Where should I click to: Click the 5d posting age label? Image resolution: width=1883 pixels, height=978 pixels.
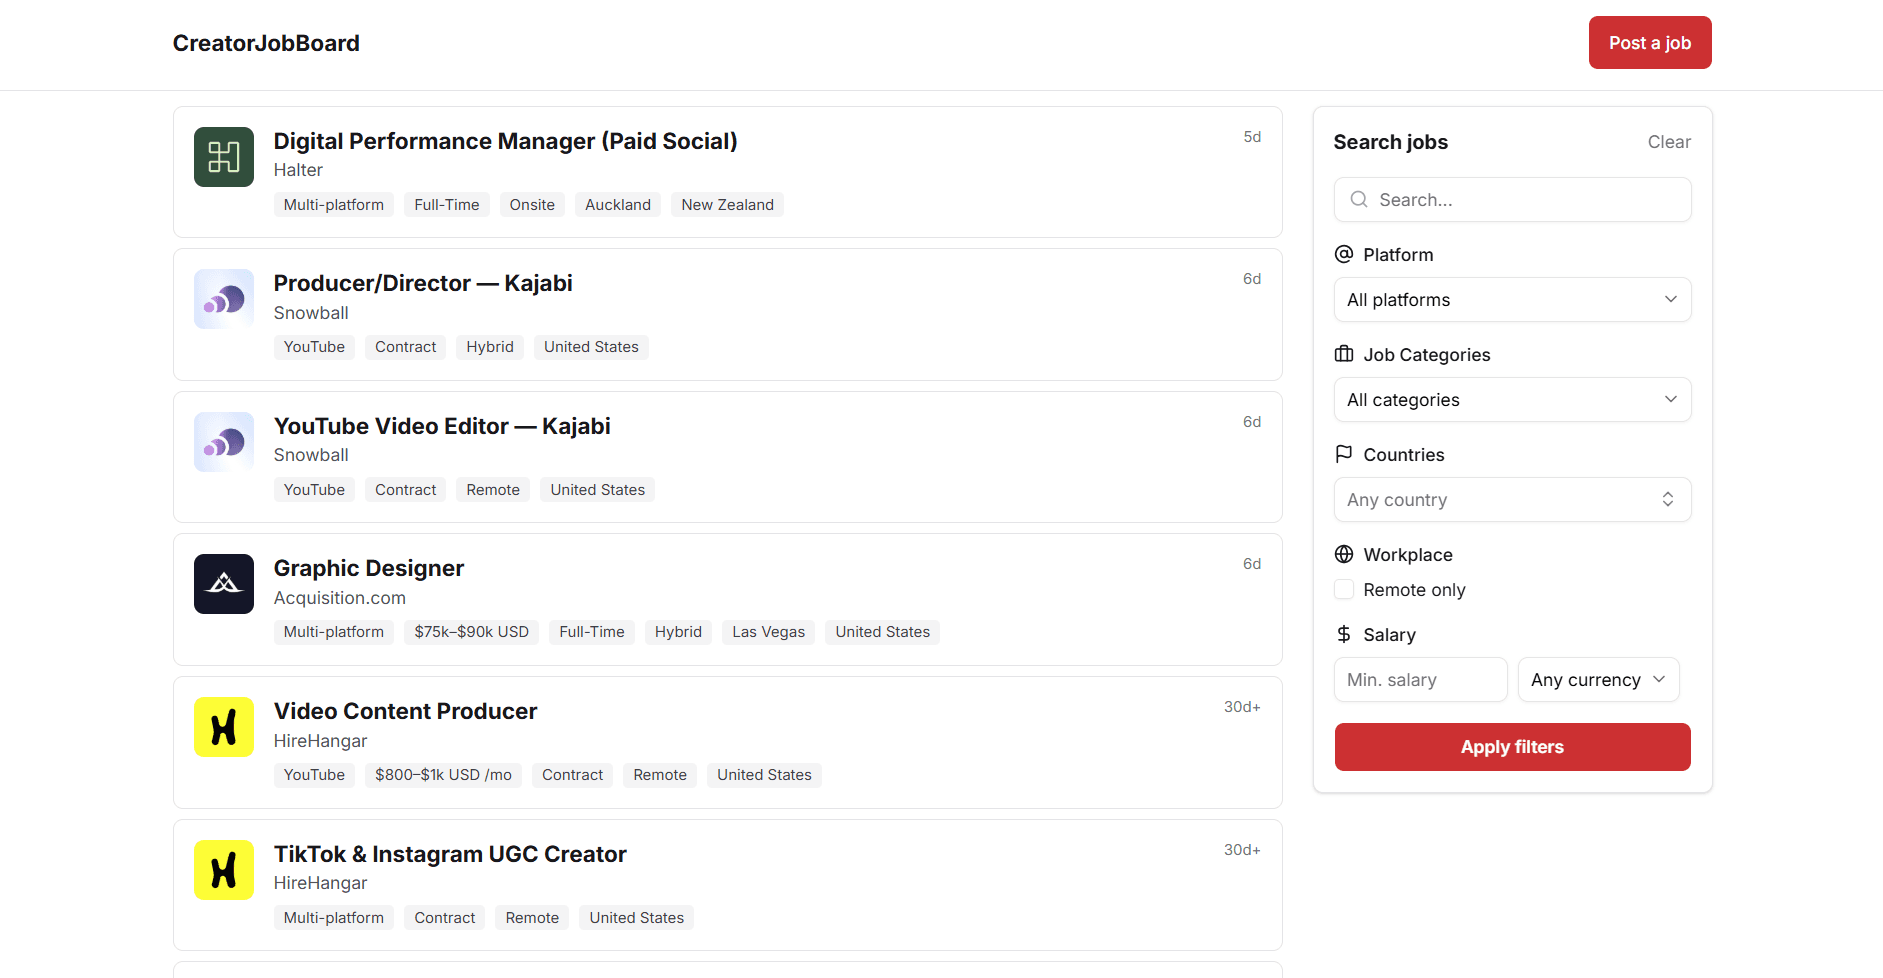pyautogui.click(x=1252, y=137)
